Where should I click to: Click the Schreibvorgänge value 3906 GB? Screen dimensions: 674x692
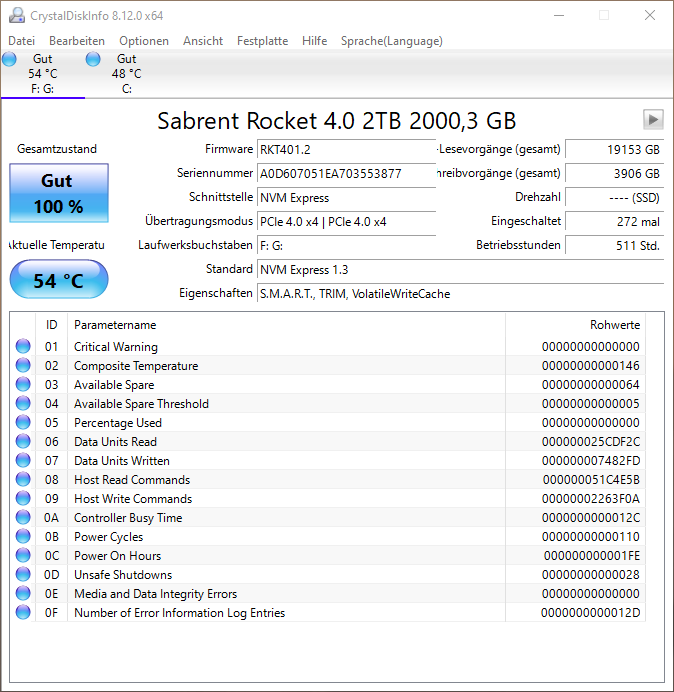614,173
